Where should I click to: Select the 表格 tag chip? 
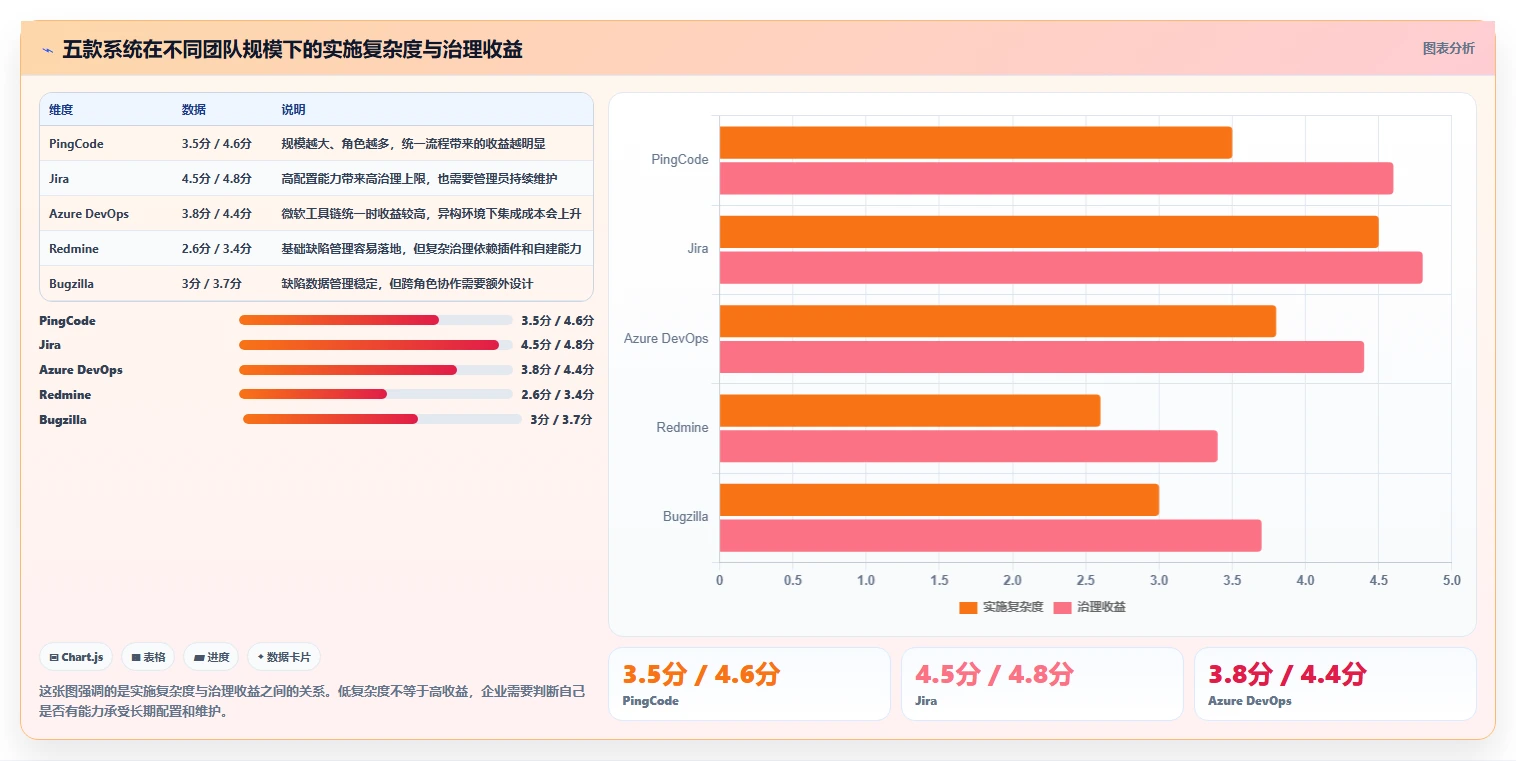pyautogui.click(x=148, y=657)
